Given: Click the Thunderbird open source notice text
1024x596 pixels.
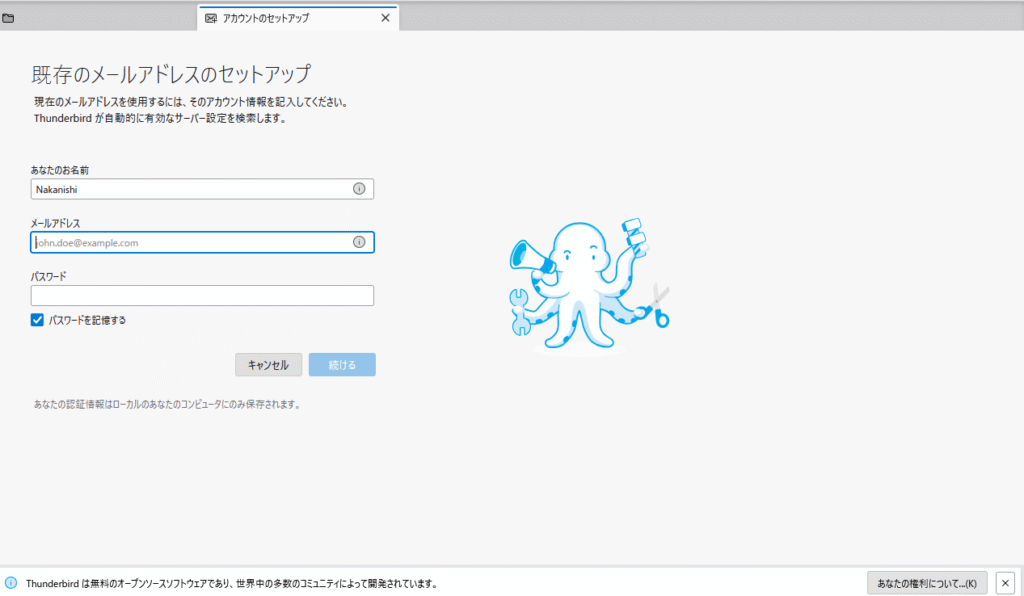Looking at the screenshot, I should (231, 584).
